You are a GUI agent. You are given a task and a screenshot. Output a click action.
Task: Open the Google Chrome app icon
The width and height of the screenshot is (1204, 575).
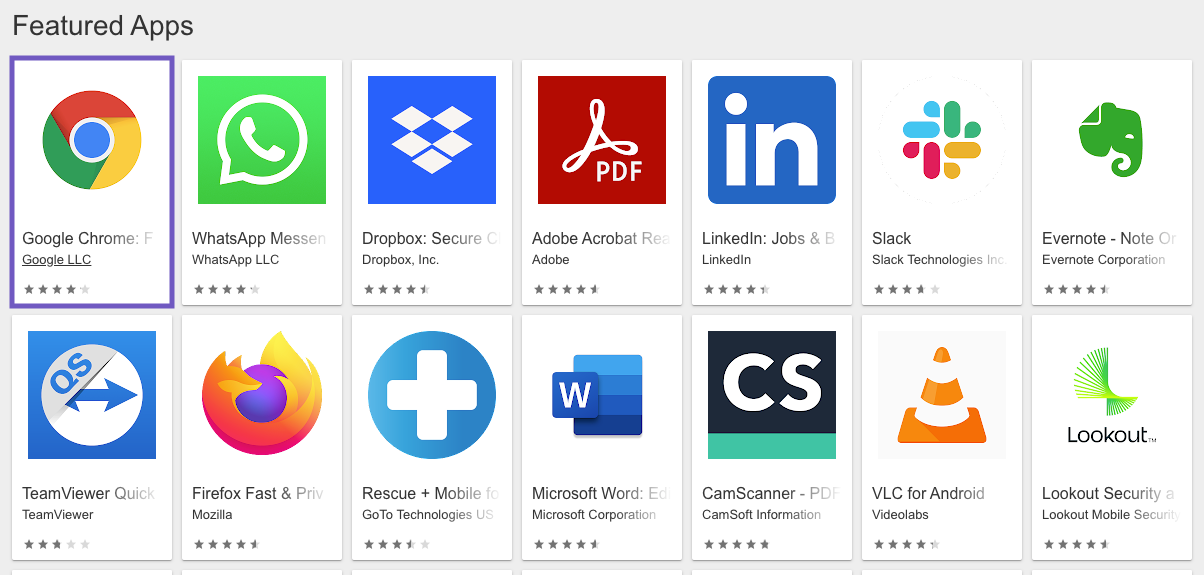[x=92, y=140]
